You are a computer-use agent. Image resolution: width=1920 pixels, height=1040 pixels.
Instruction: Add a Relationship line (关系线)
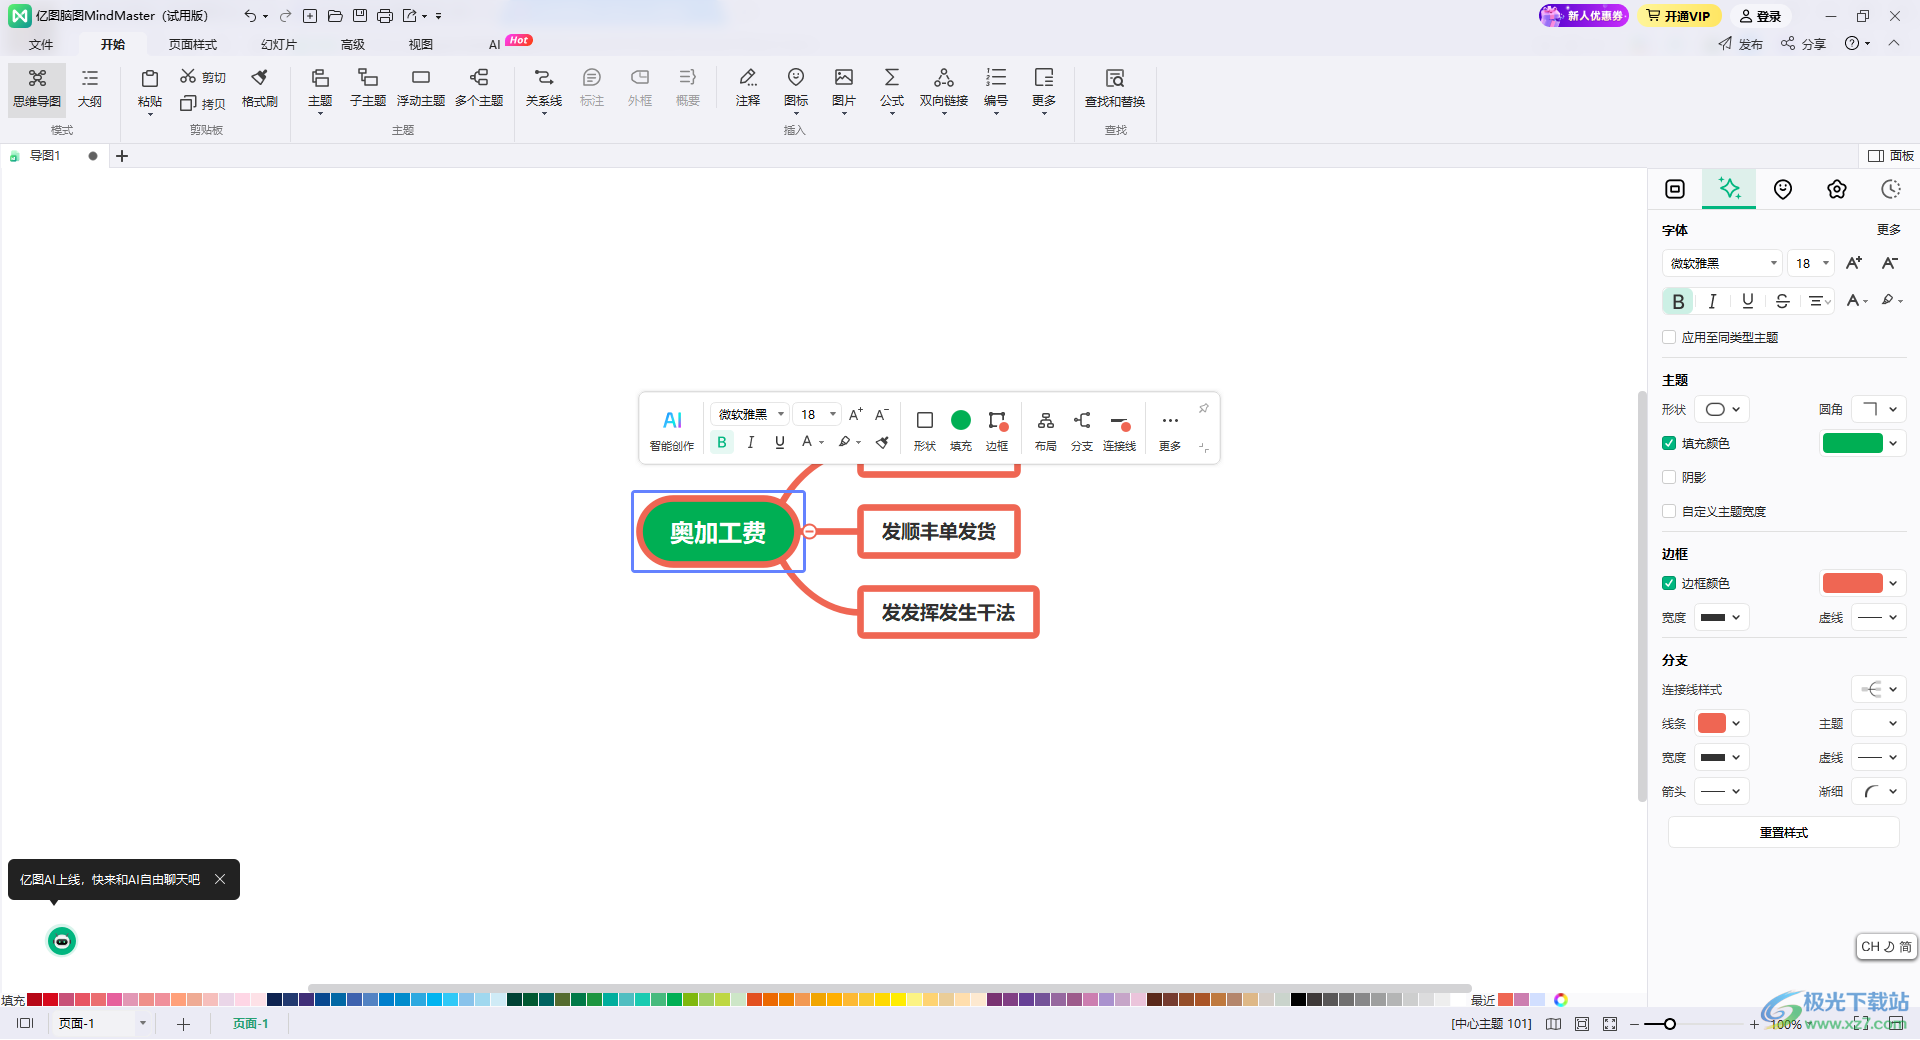(x=544, y=88)
